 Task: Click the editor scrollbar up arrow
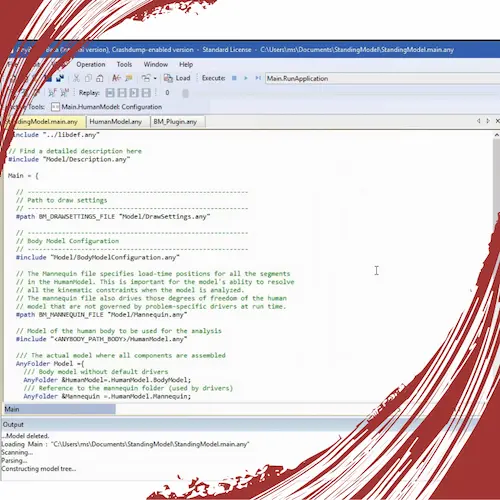496,135
